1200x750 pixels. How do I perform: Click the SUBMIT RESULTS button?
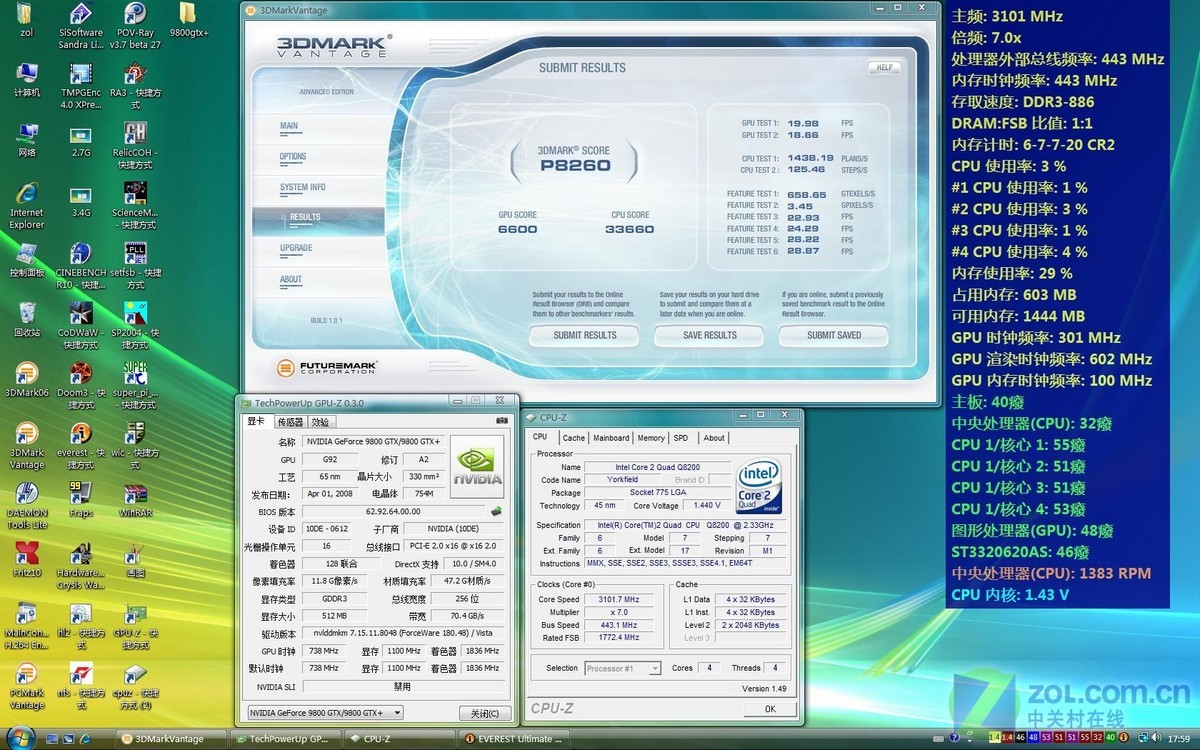[x=585, y=335]
